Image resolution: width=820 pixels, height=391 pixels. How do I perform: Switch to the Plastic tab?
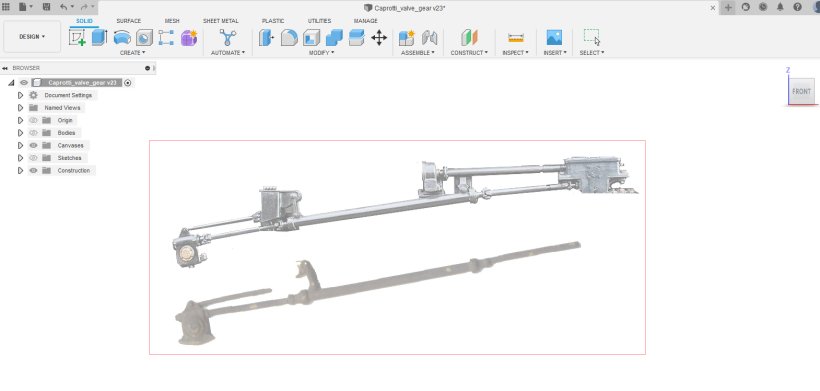pos(273,21)
